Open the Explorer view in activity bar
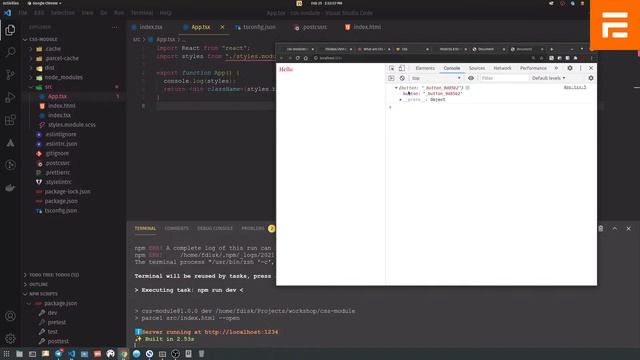640x360 pixels. click(x=10, y=30)
